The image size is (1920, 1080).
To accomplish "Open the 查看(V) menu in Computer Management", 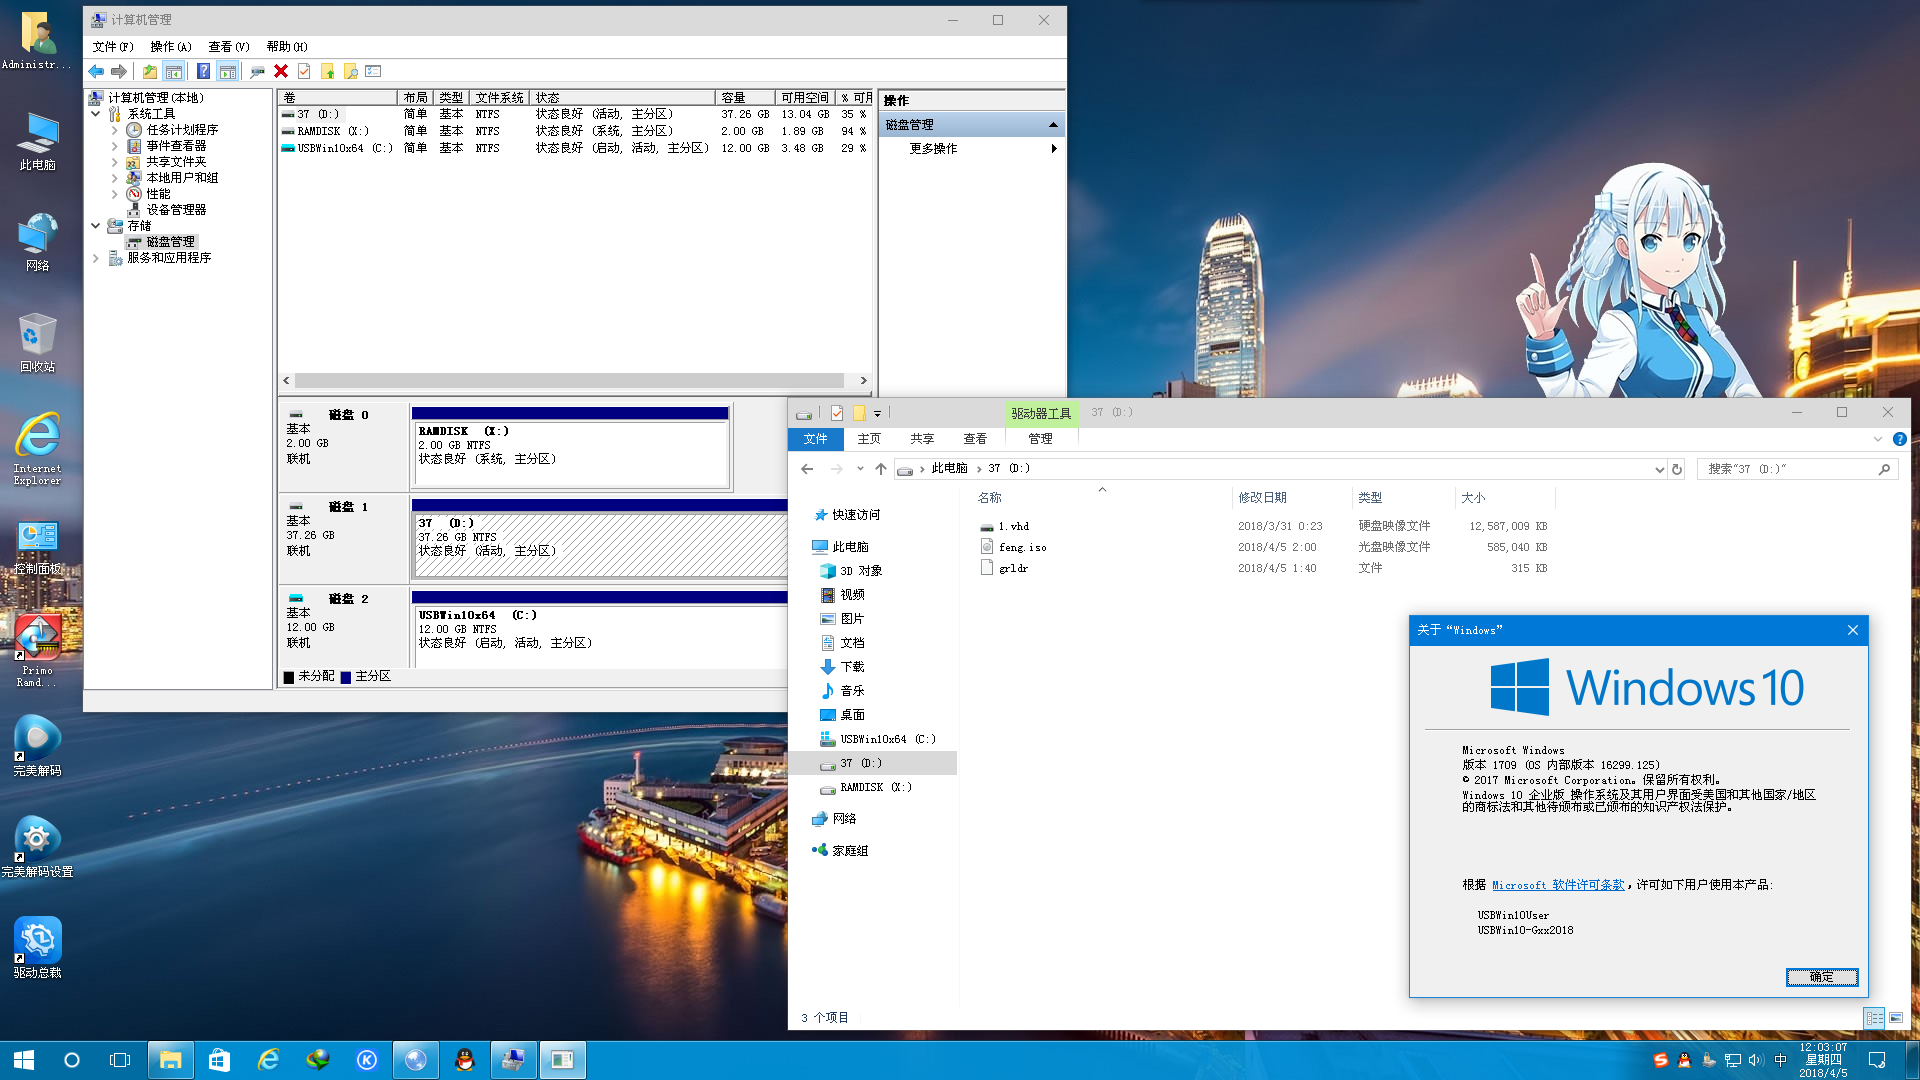I will point(229,47).
